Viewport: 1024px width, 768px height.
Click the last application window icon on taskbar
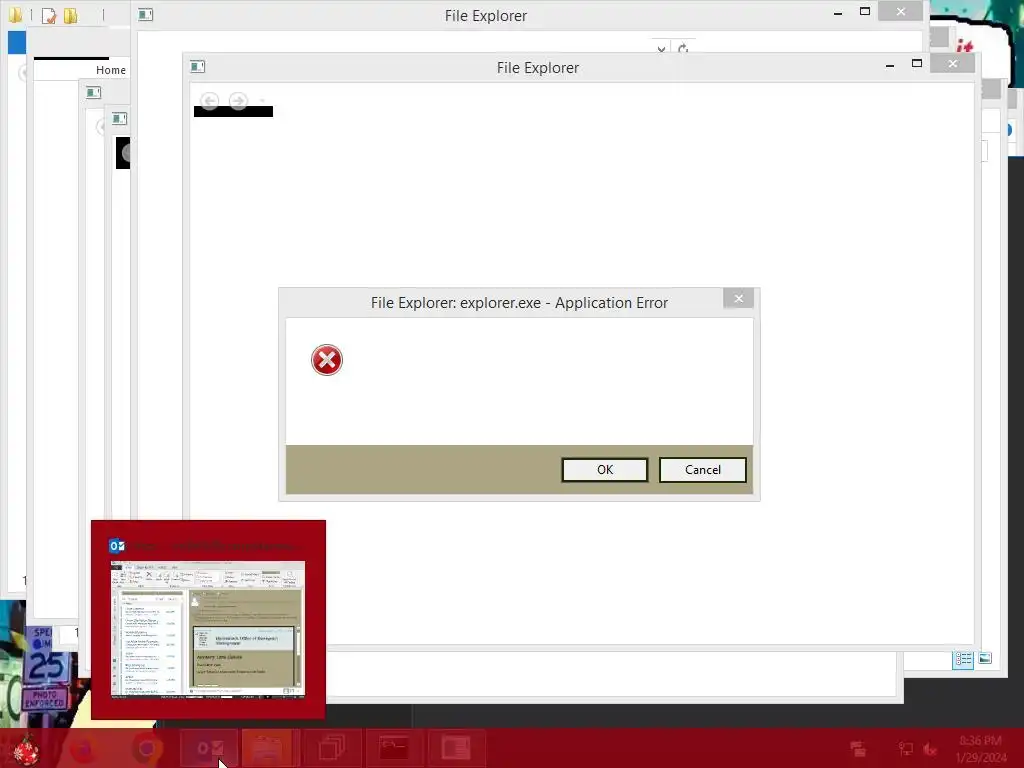coord(456,748)
